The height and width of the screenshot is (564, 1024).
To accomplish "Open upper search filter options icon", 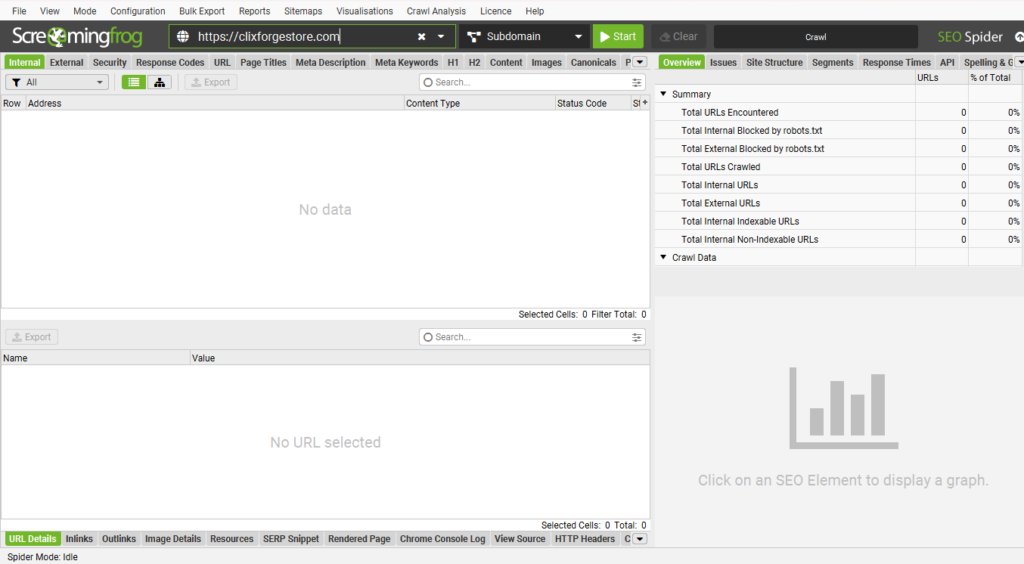I will click(x=637, y=82).
